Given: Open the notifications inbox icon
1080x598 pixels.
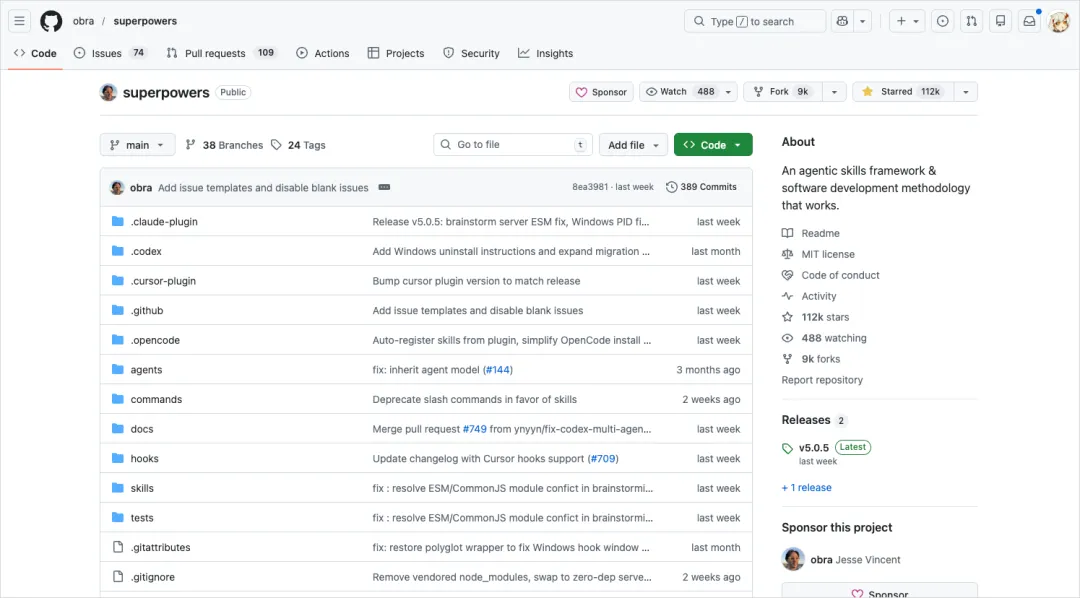Looking at the screenshot, I should pyautogui.click(x=1029, y=20).
